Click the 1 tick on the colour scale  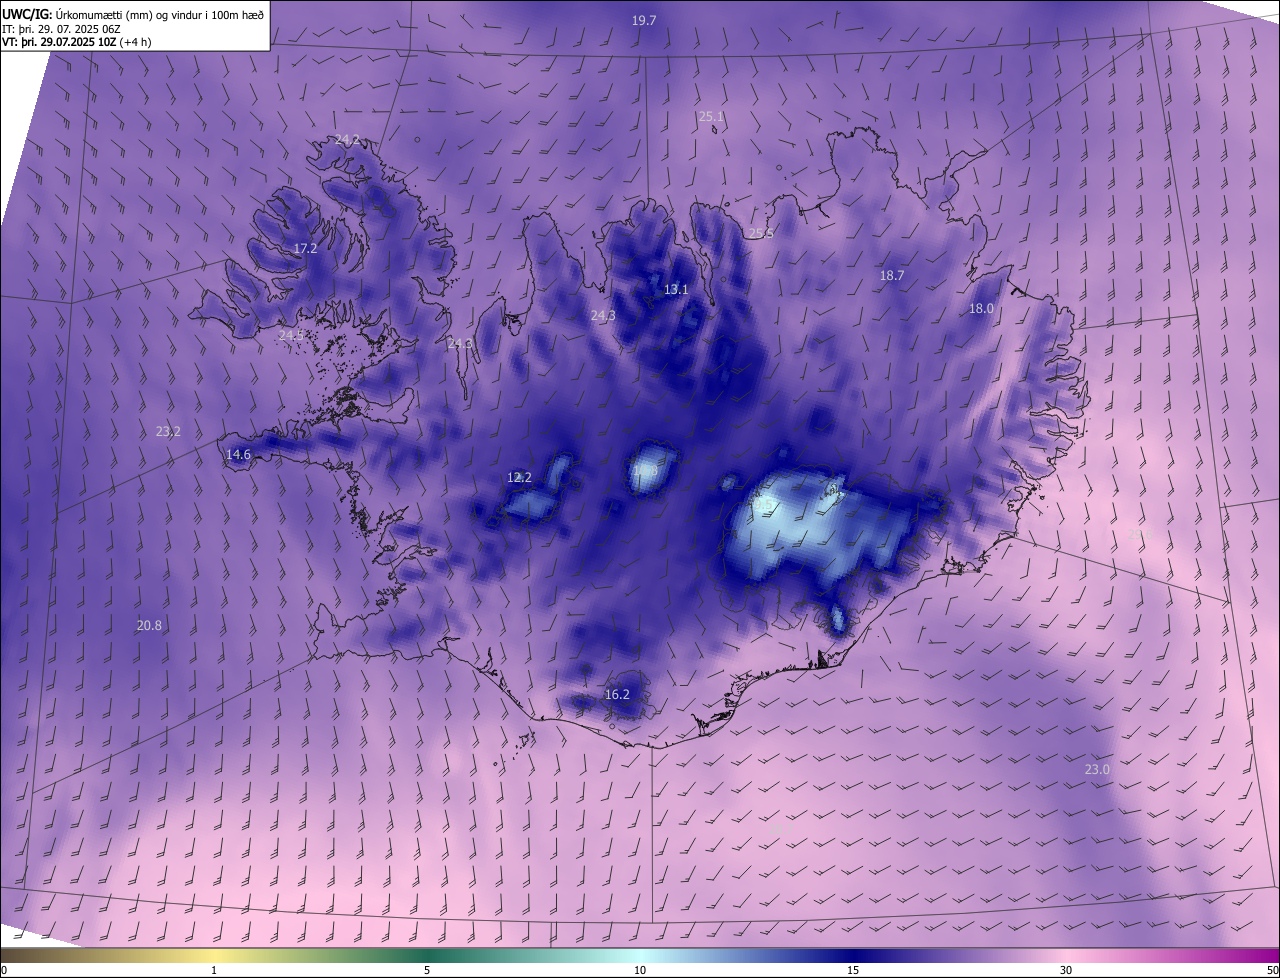[x=214, y=971]
